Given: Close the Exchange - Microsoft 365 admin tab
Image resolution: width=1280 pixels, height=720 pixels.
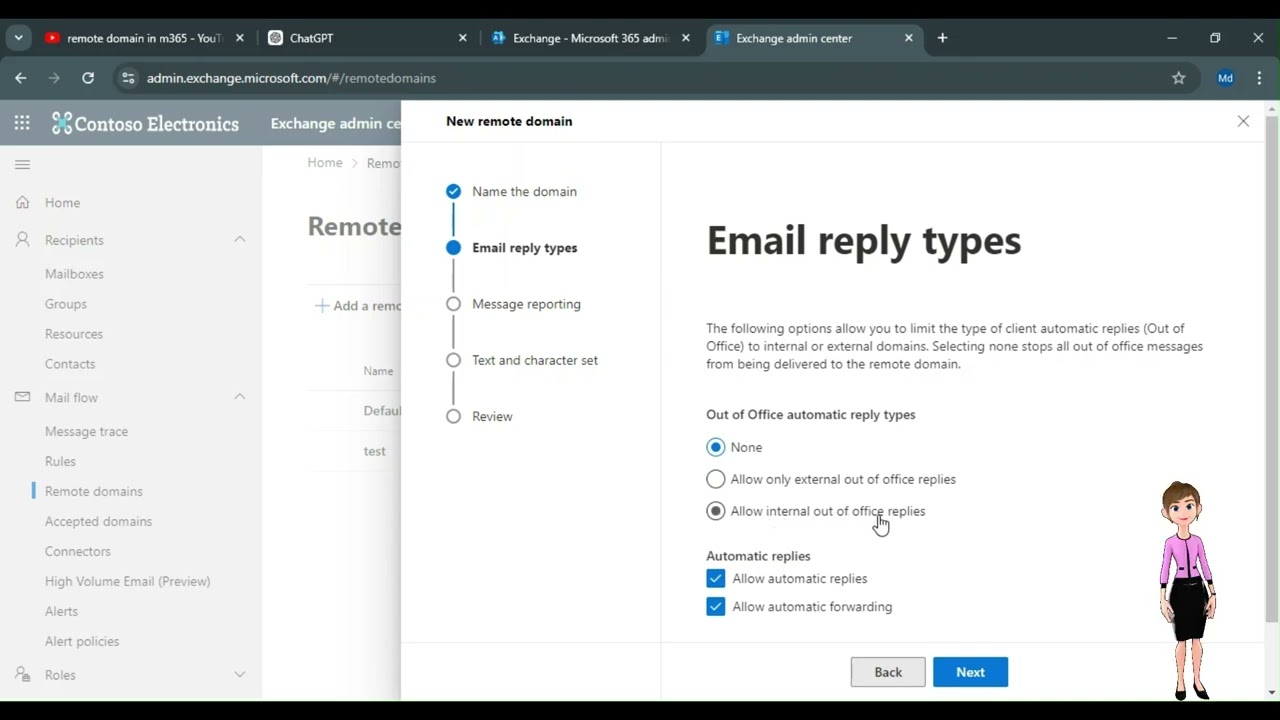Looking at the screenshot, I should (685, 38).
